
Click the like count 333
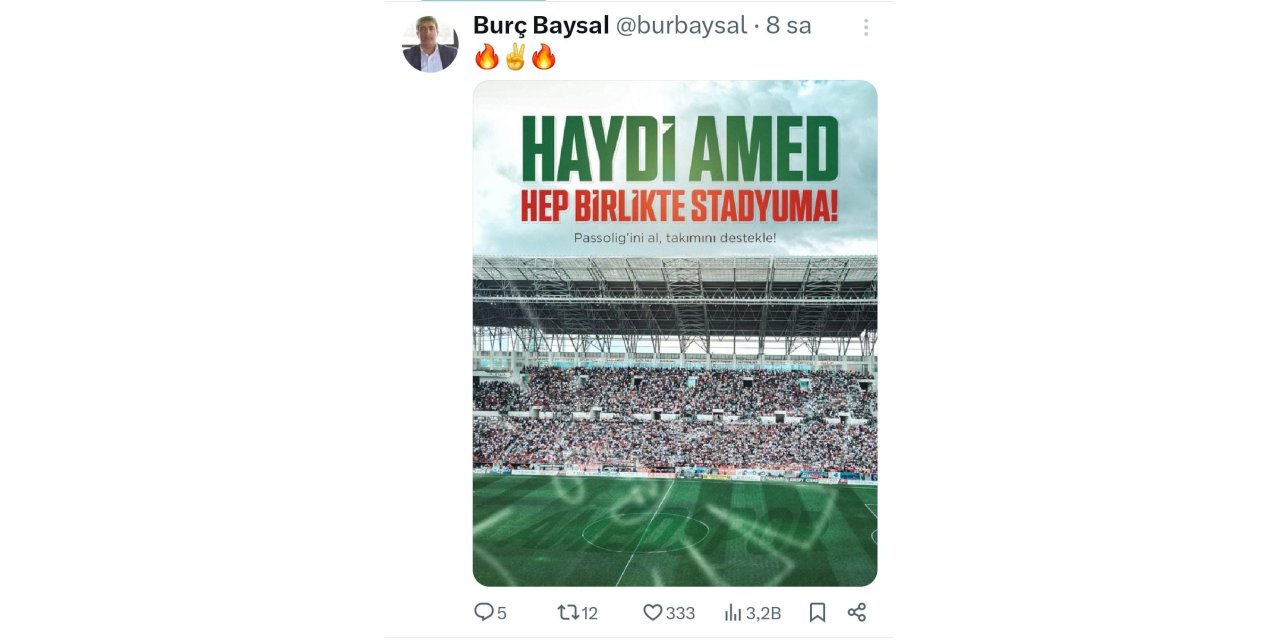680,613
